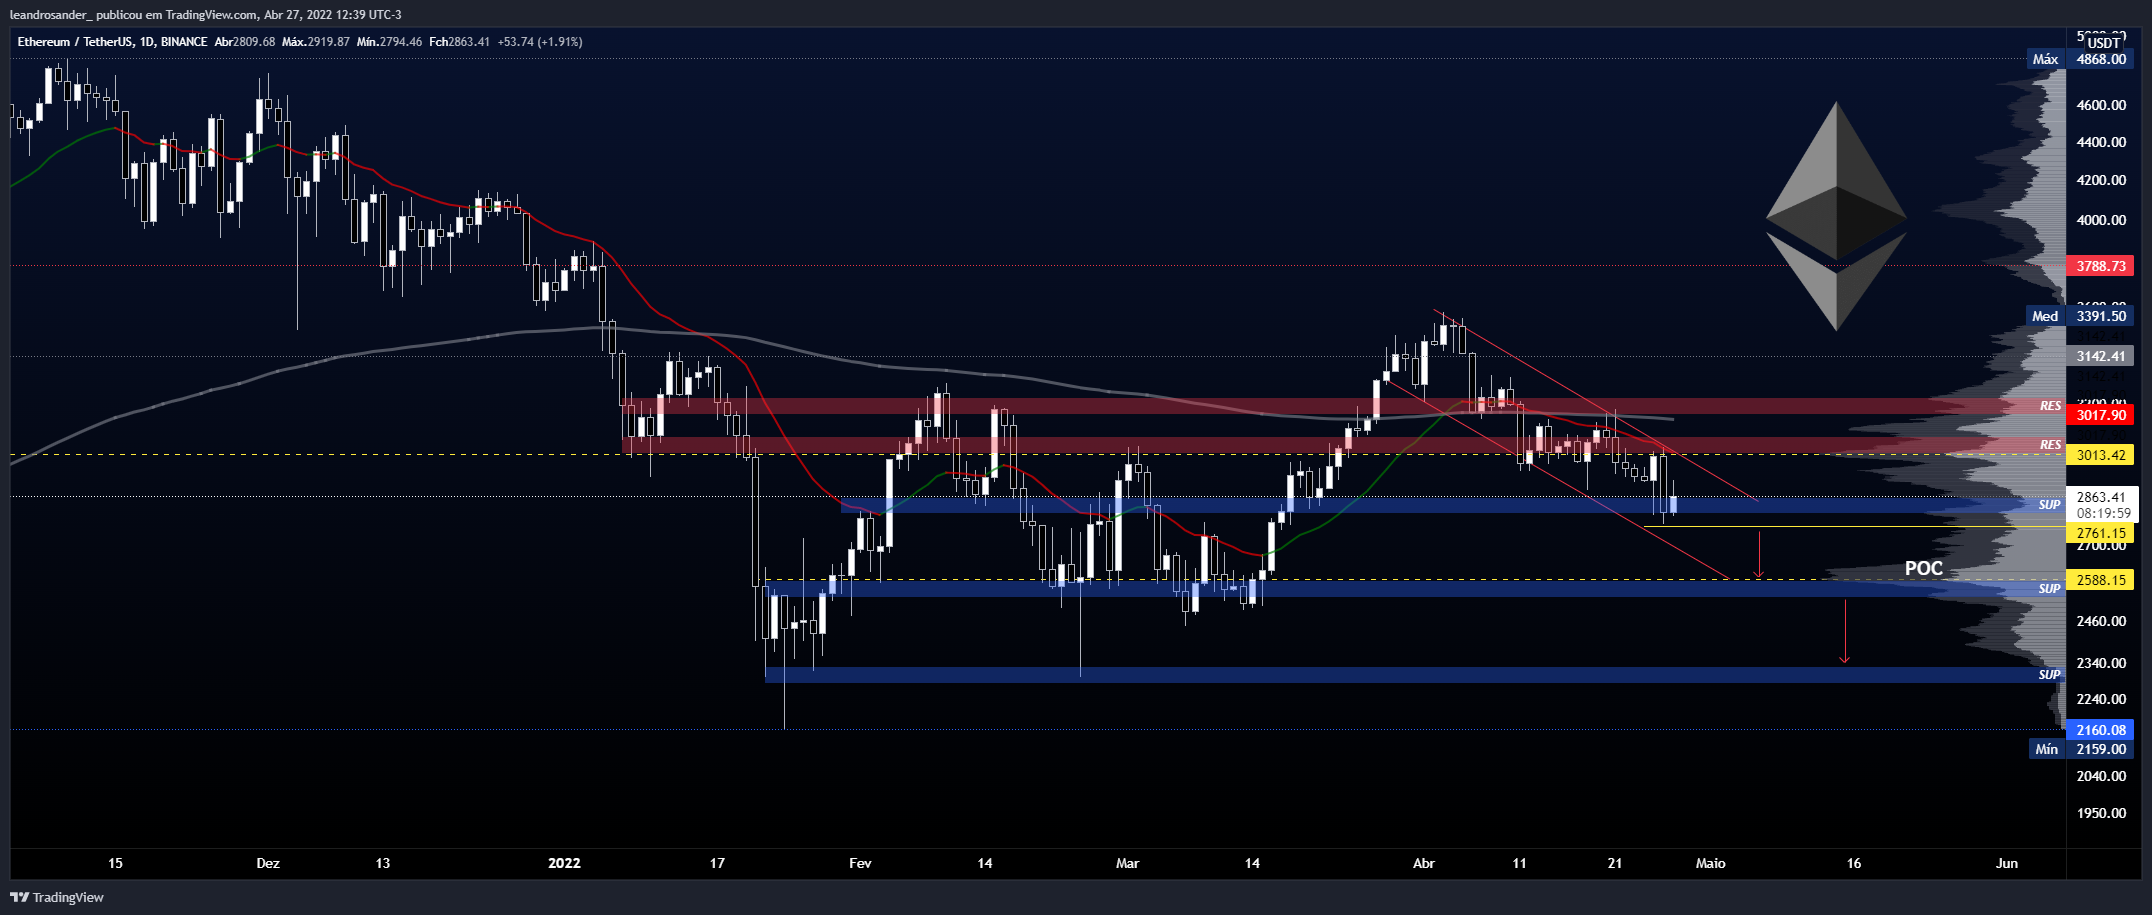Click the Jun date label on time axis
Image resolution: width=2152 pixels, height=915 pixels.
pyautogui.click(x=2007, y=863)
